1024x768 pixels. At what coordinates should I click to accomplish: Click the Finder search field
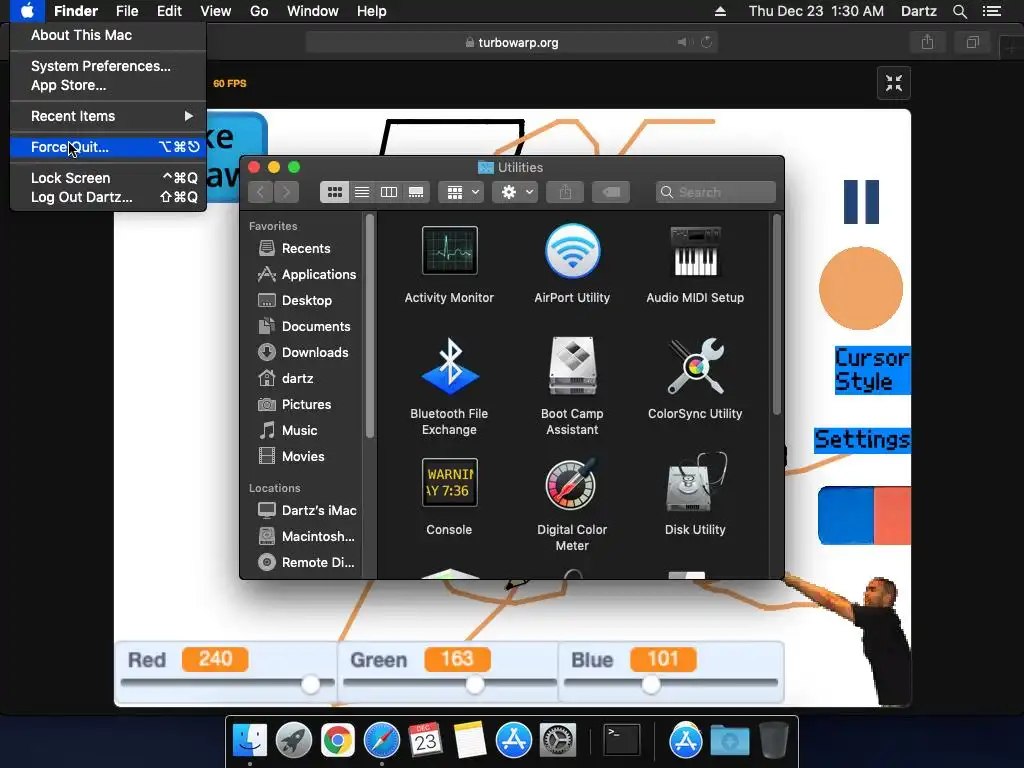(716, 192)
